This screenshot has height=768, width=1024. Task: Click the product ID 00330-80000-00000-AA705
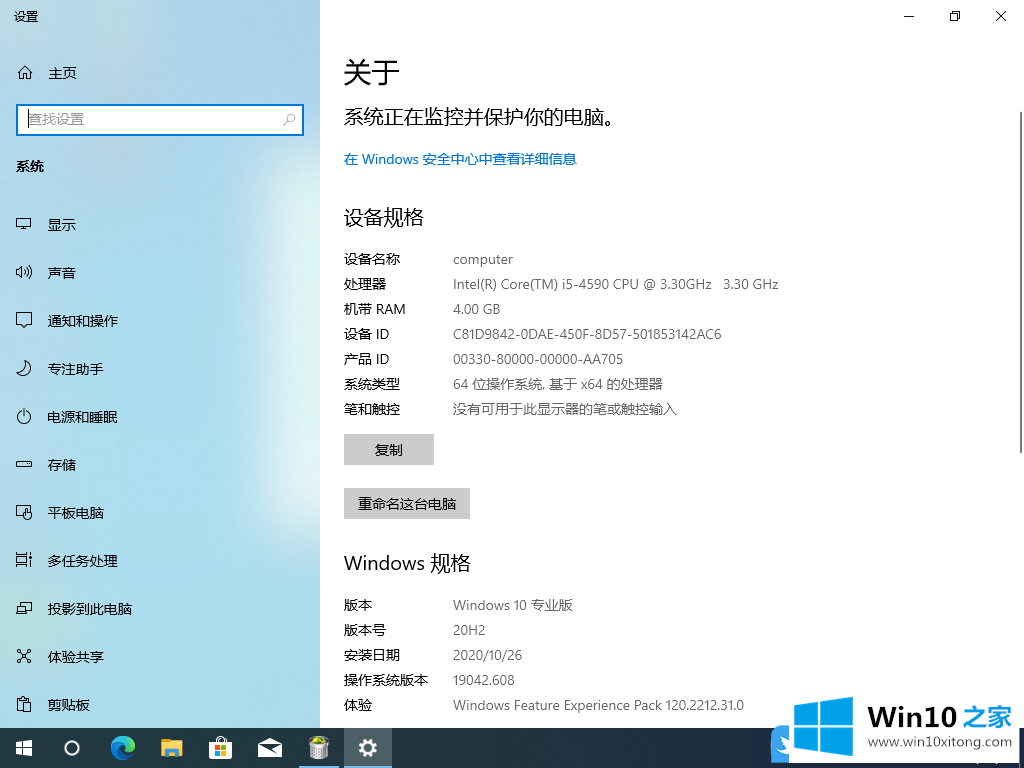click(538, 359)
